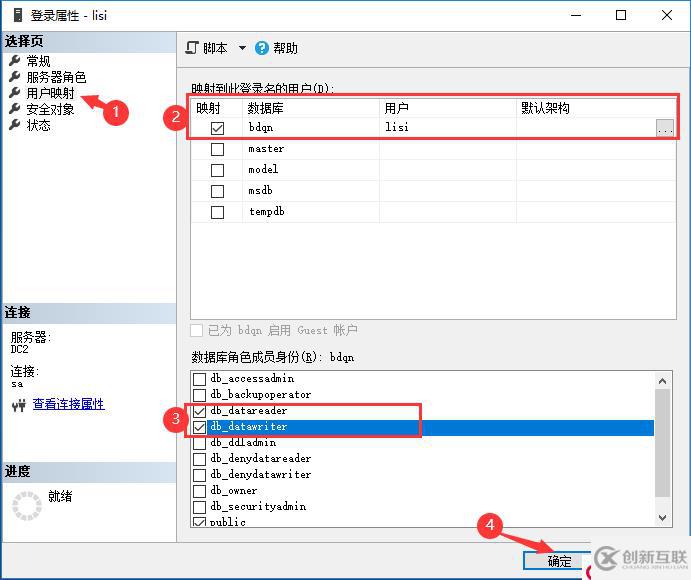Enable the db_backupoperator role
This screenshot has height=580, width=691.
coord(200,395)
